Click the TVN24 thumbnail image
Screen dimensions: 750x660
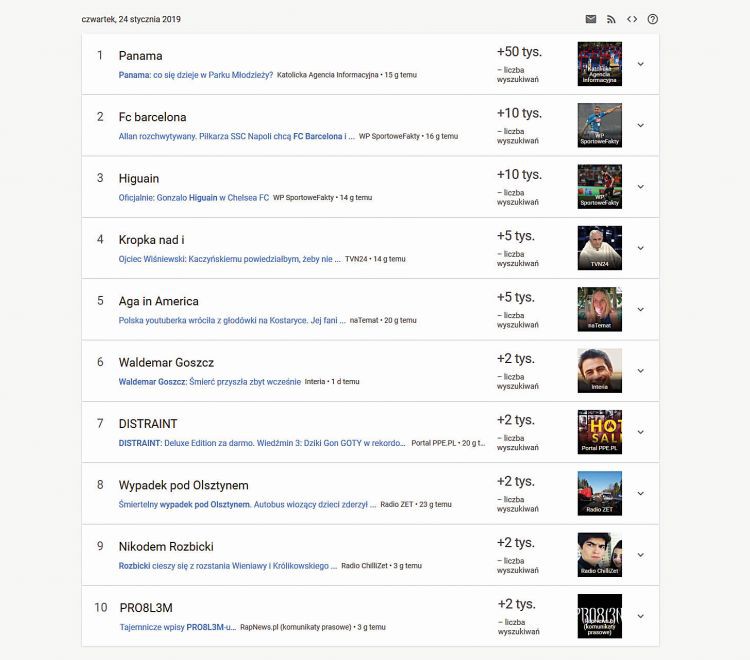600,248
